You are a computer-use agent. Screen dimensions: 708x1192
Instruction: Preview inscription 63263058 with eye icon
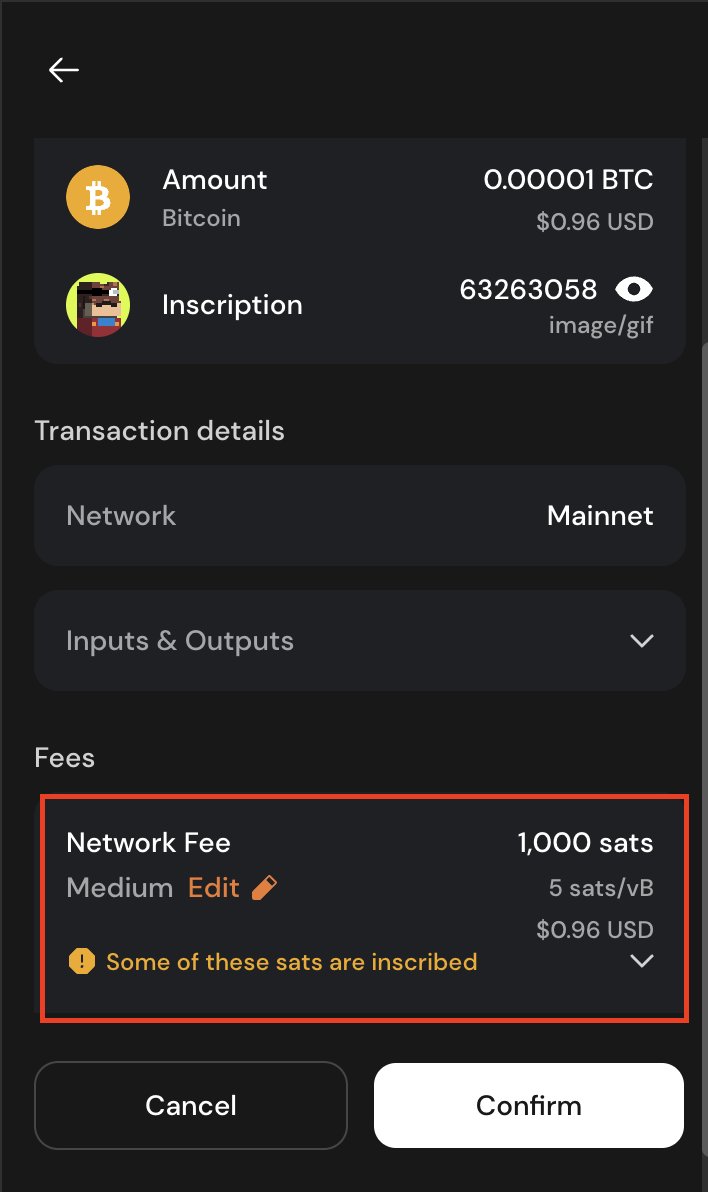[x=633, y=290]
